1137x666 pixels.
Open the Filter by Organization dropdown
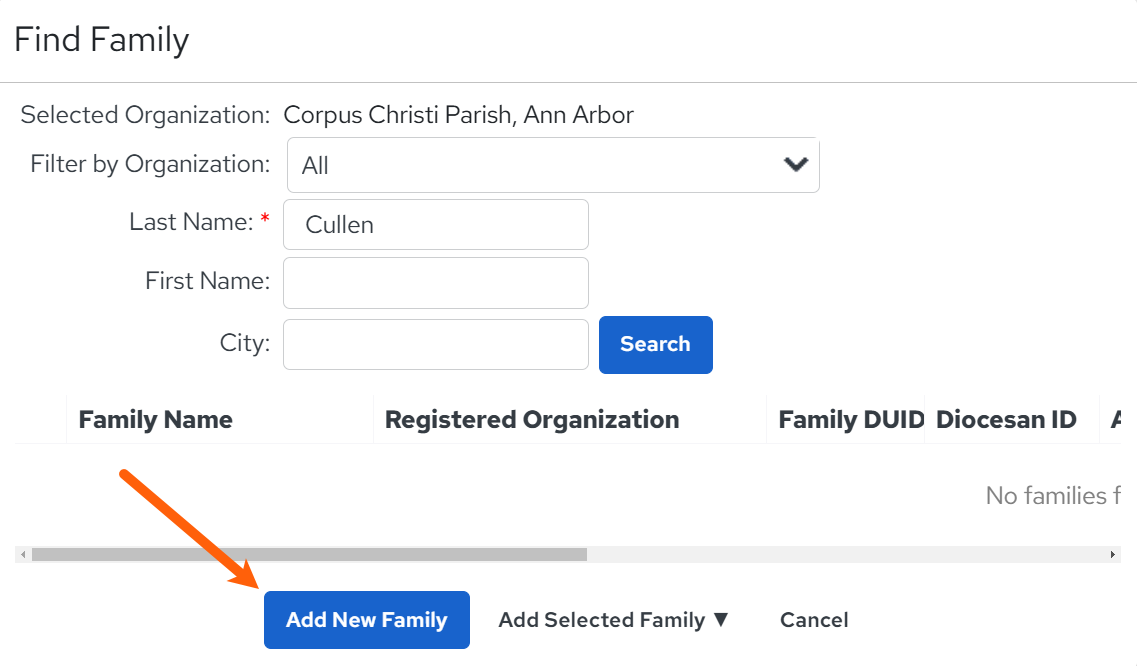(x=553, y=165)
